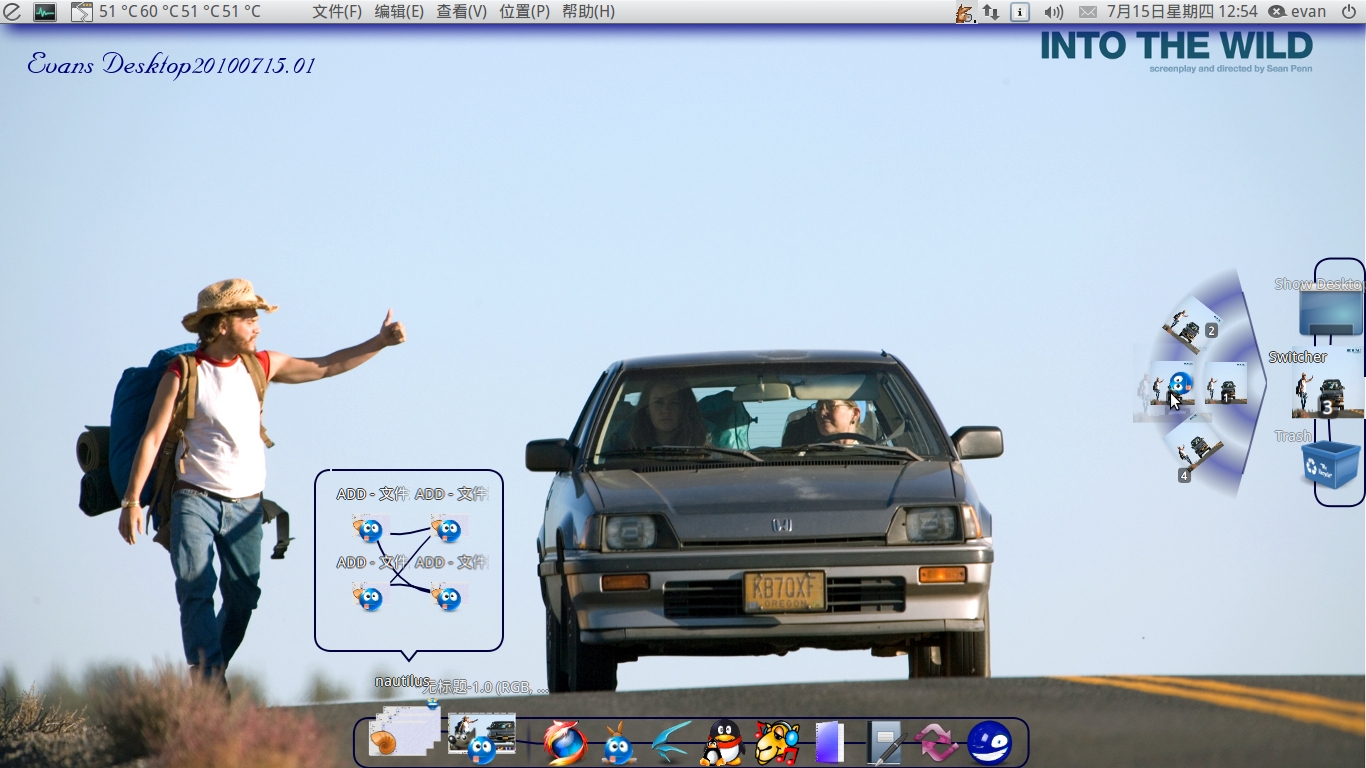
Task: Switch to the 无标题-1.0 GIMP window in the dock
Action: point(482,738)
